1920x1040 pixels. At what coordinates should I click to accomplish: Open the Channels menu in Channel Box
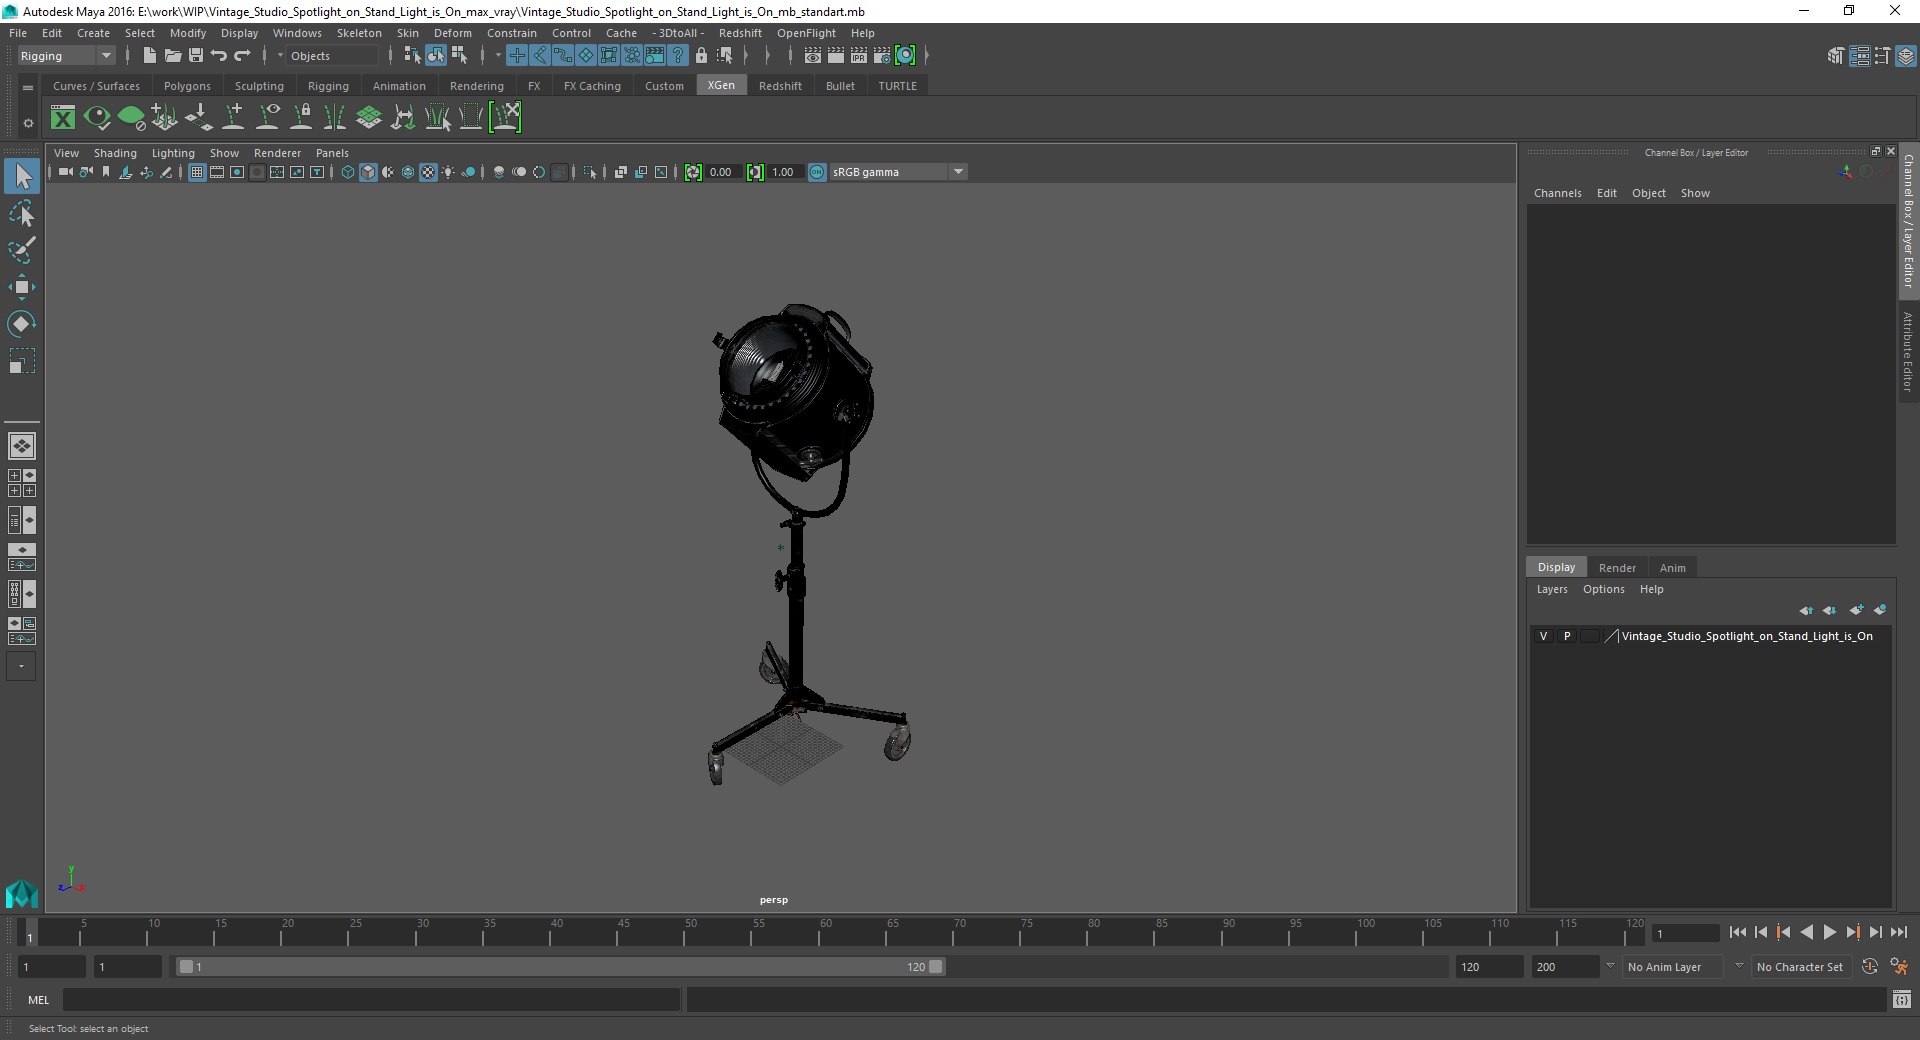pos(1557,193)
